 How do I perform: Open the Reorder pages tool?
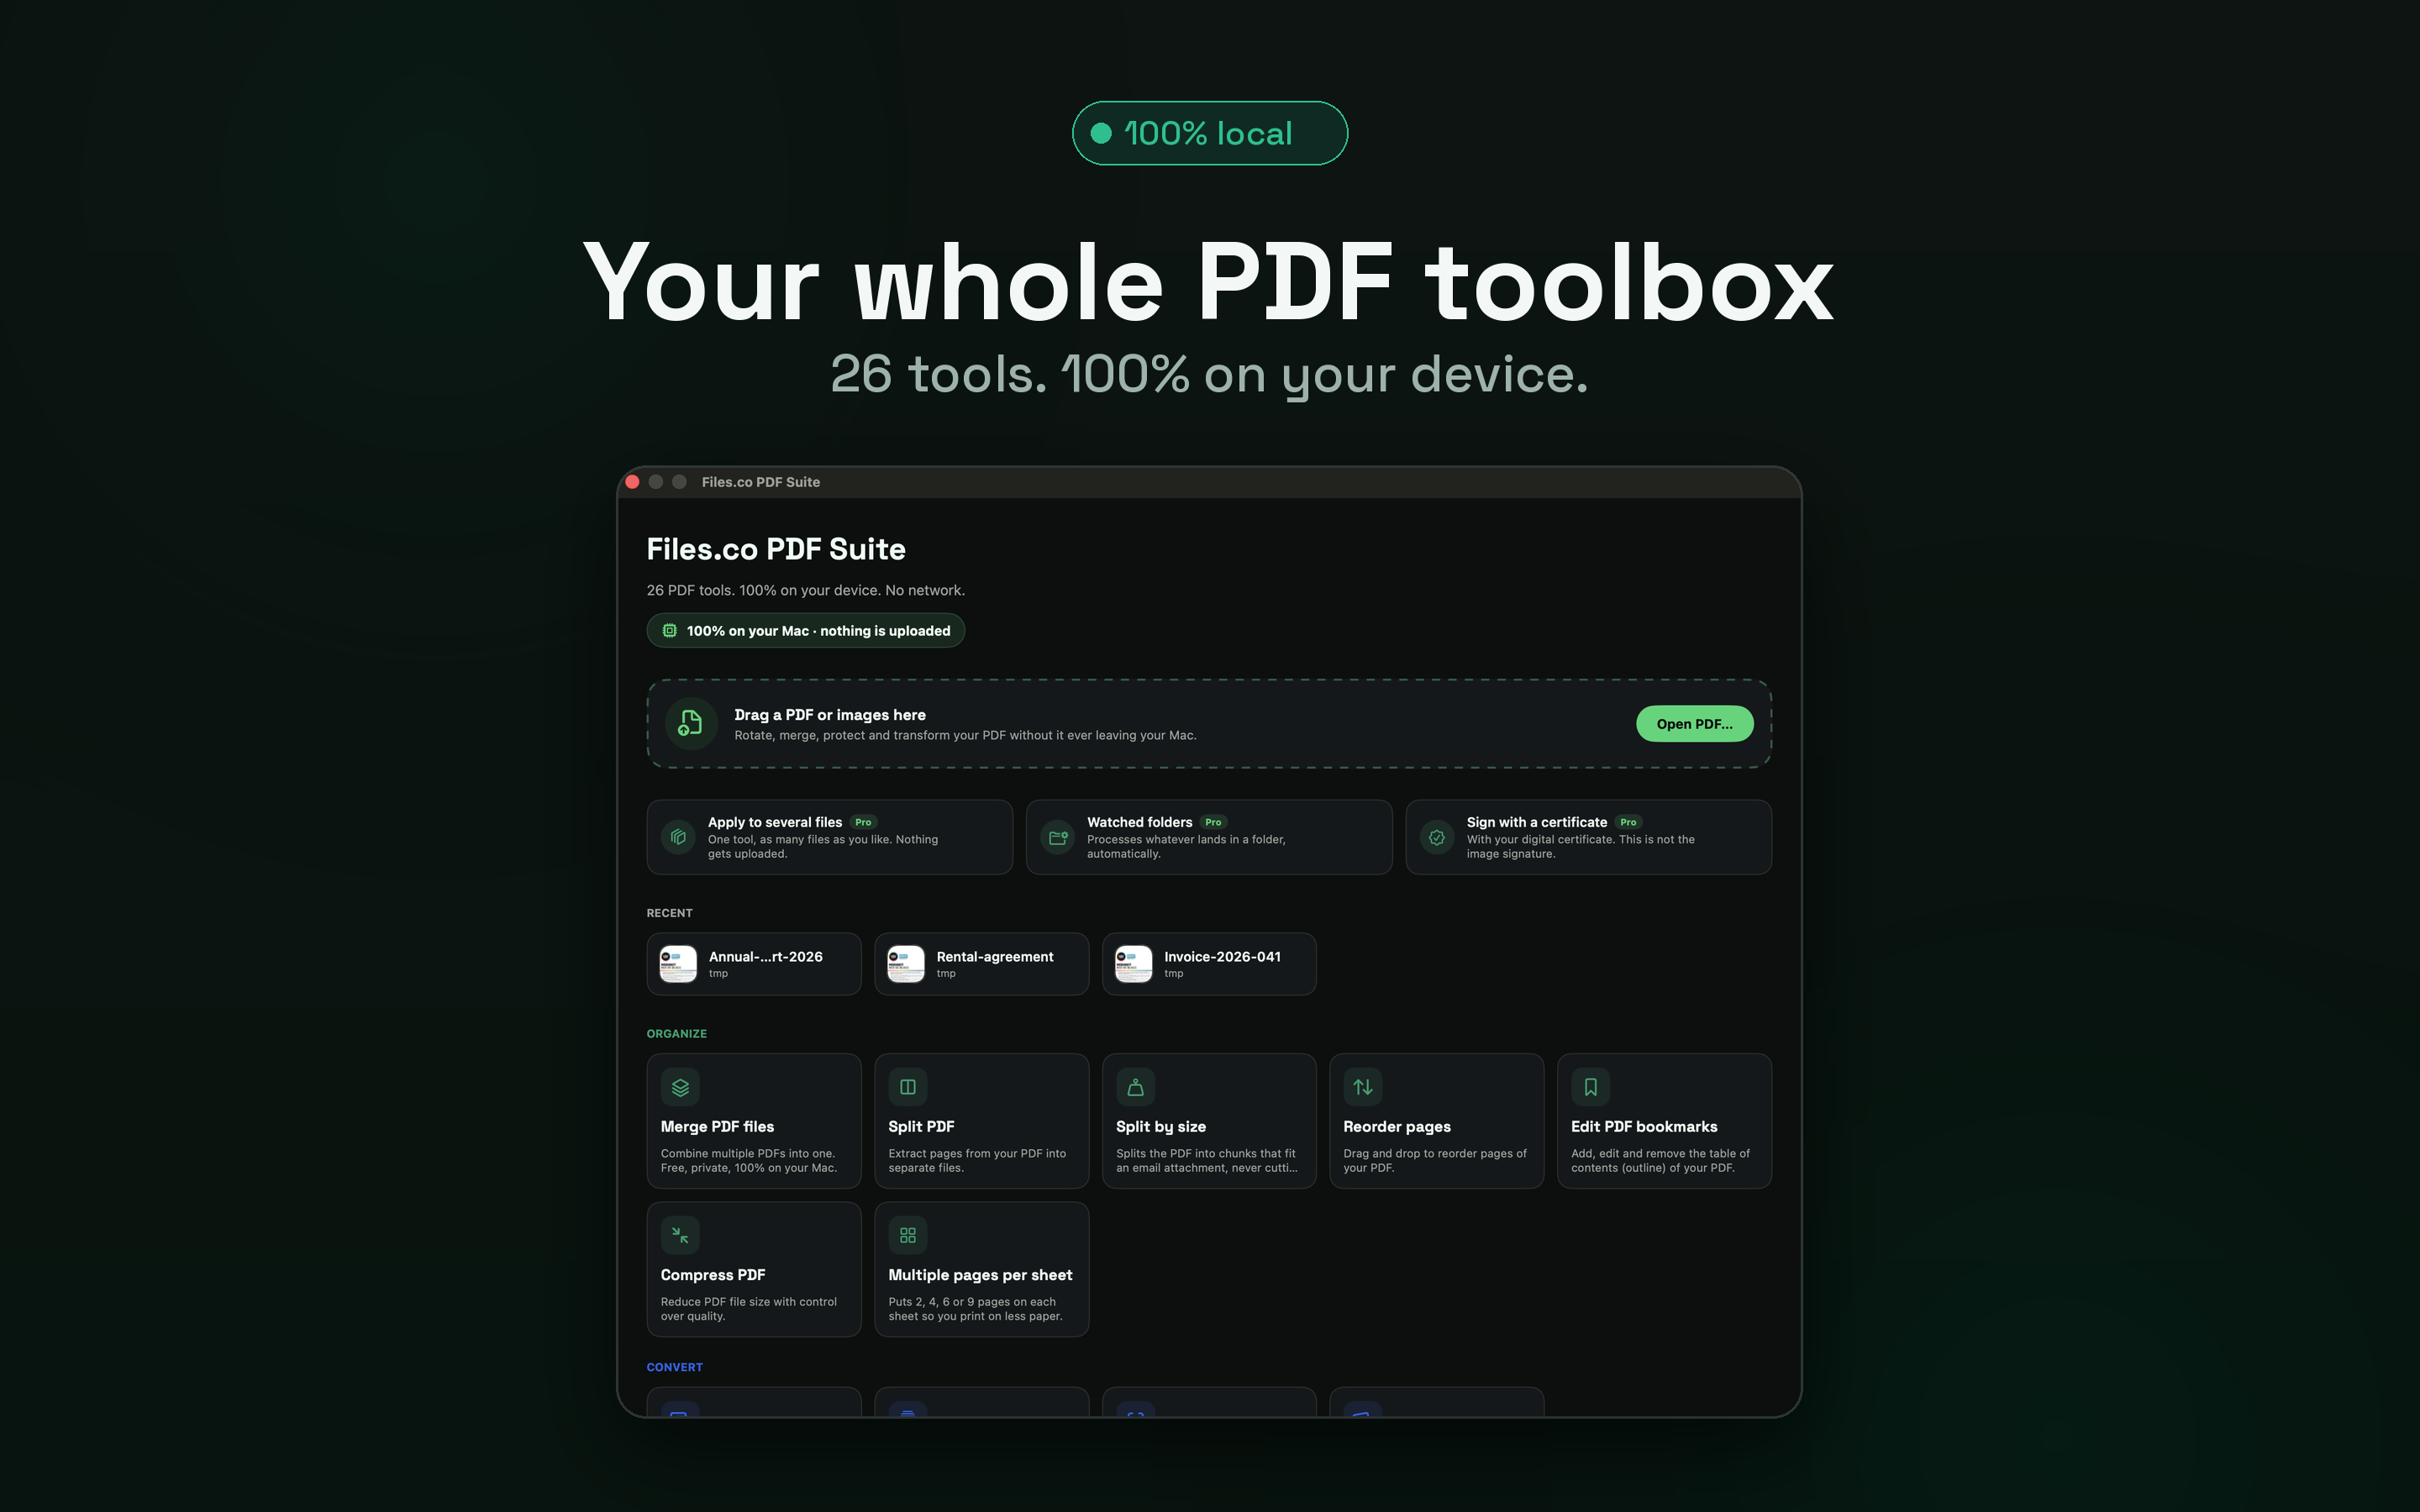[1437, 1121]
